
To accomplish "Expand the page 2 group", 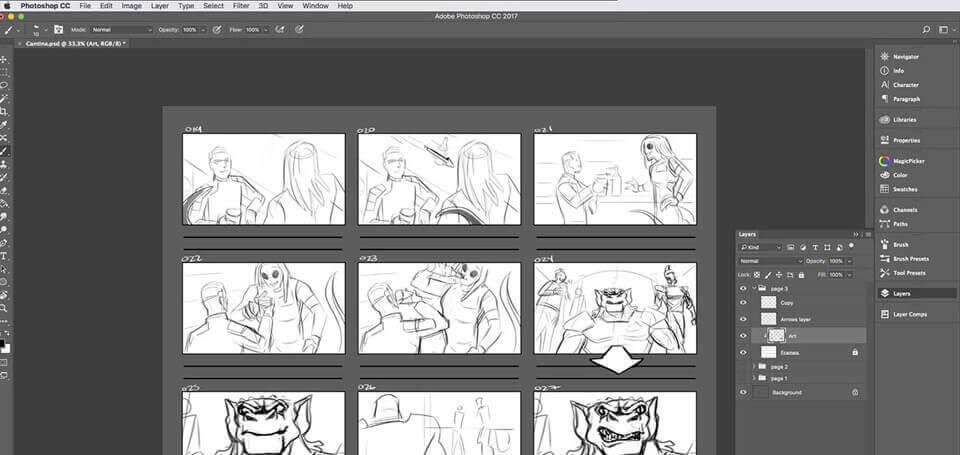I will [754, 367].
